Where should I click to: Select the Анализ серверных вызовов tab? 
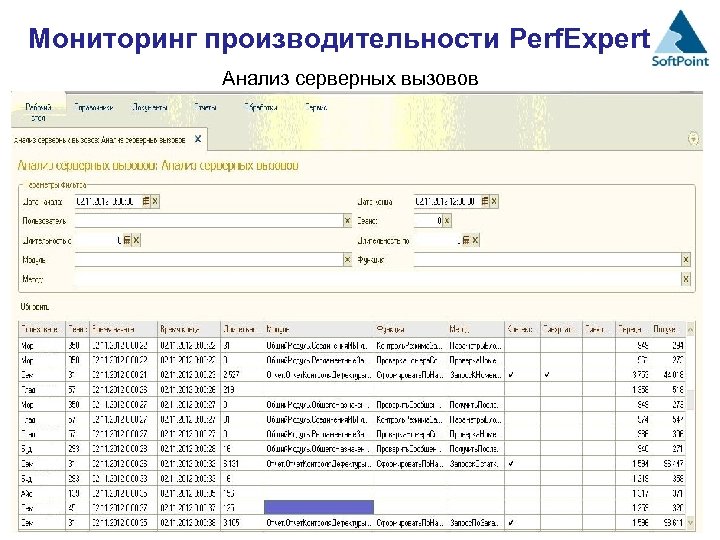pyautogui.click(x=99, y=140)
